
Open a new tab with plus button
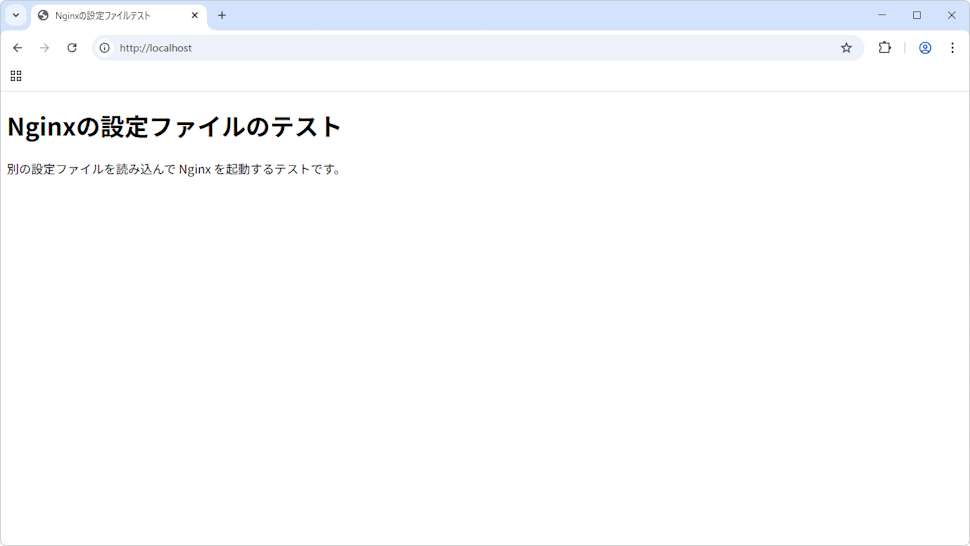coord(222,15)
